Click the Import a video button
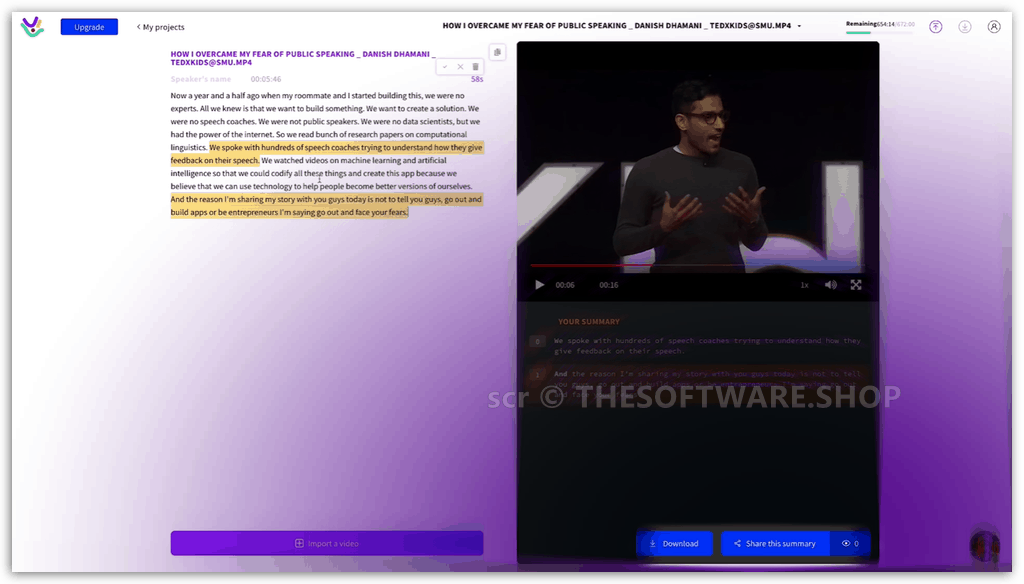The height and width of the screenshot is (584, 1024). coord(327,543)
